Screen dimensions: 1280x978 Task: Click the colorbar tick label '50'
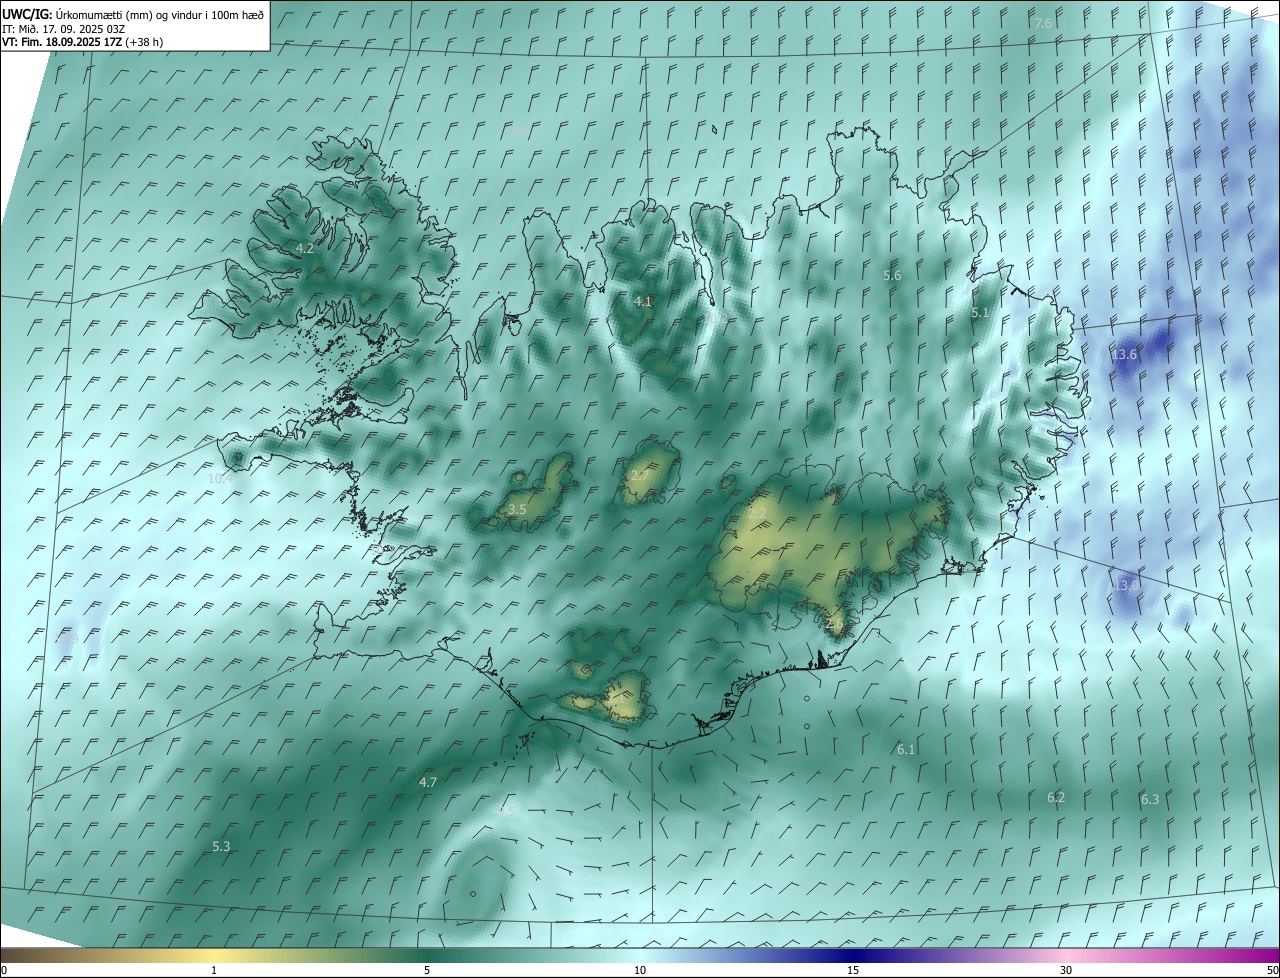click(1272, 970)
